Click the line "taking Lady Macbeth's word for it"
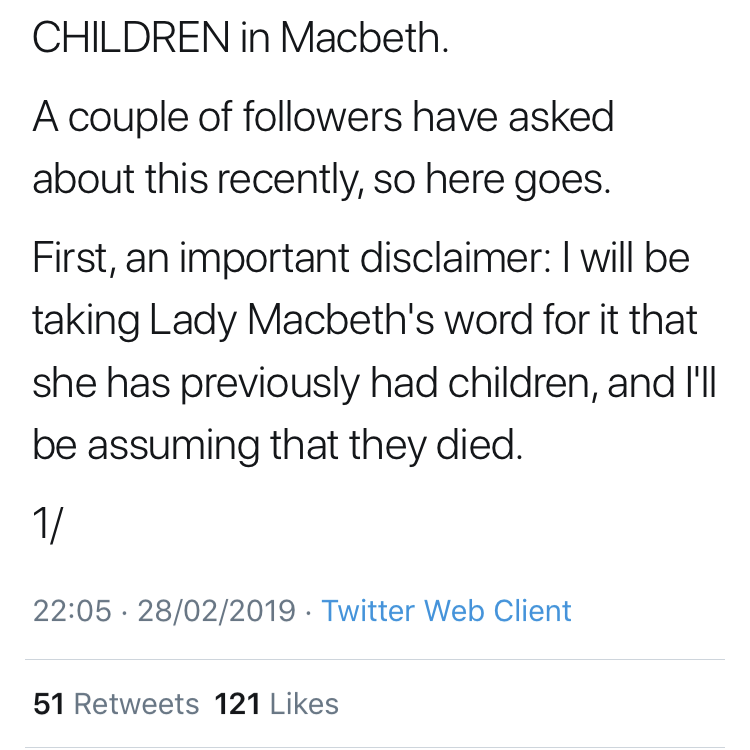This screenshot has height=750, width=750. click(x=364, y=320)
